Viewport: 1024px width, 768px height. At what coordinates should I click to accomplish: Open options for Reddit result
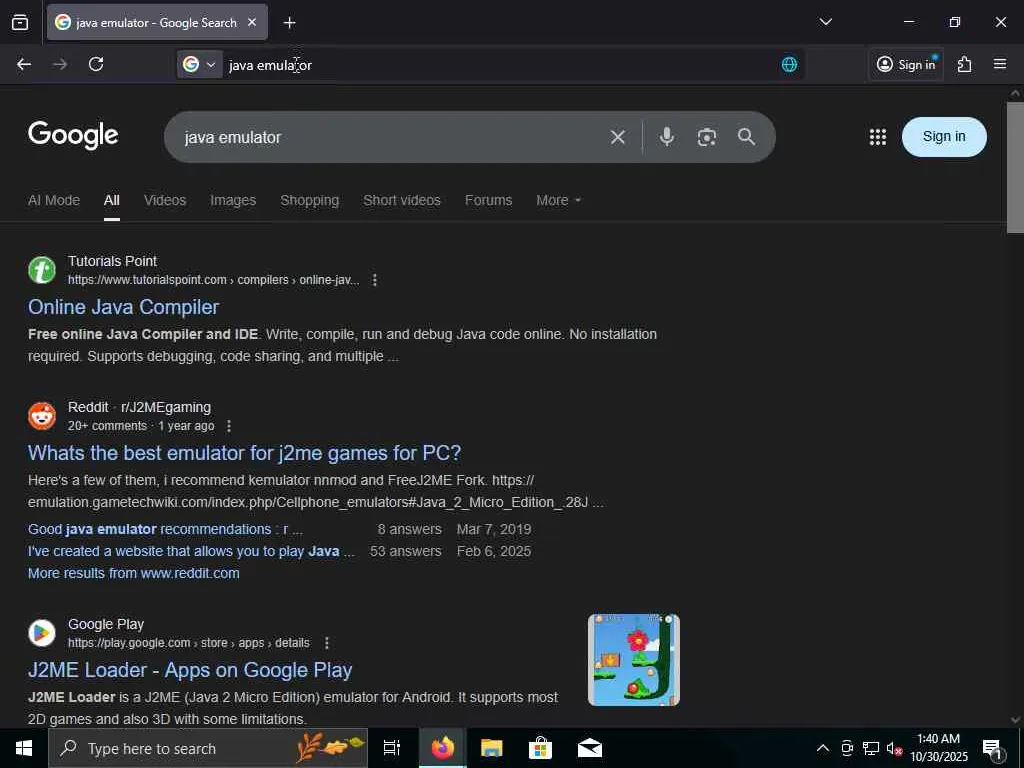(229, 426)
